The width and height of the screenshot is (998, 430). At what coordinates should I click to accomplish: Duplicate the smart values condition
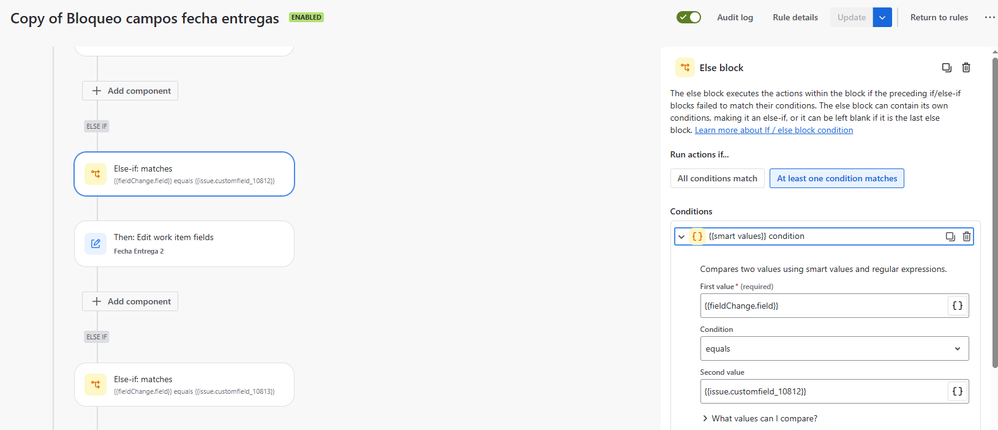coord(950,236)
